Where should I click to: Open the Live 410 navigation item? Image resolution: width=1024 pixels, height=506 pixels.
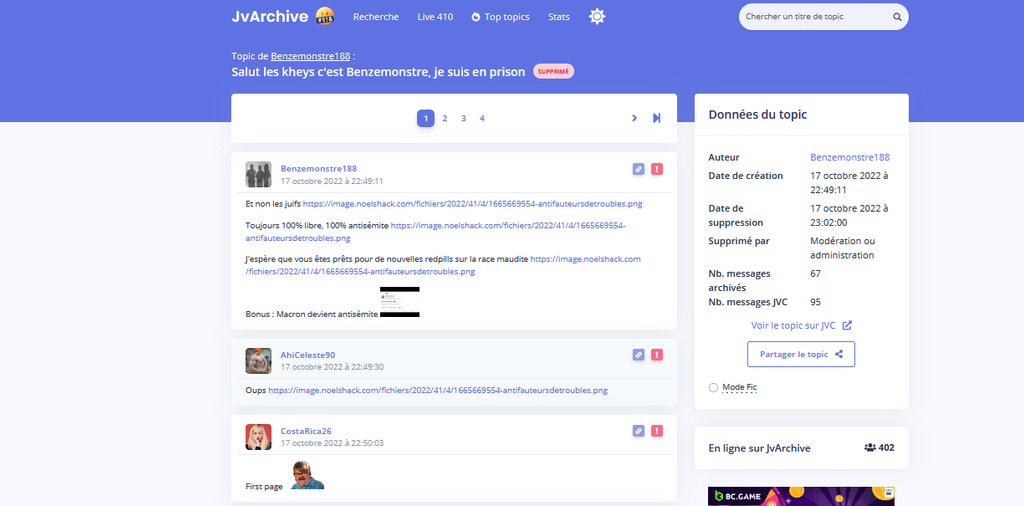(x=435, y=17)
